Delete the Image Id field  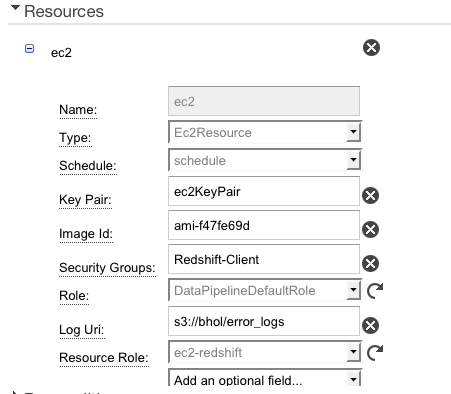click(370, 229)
